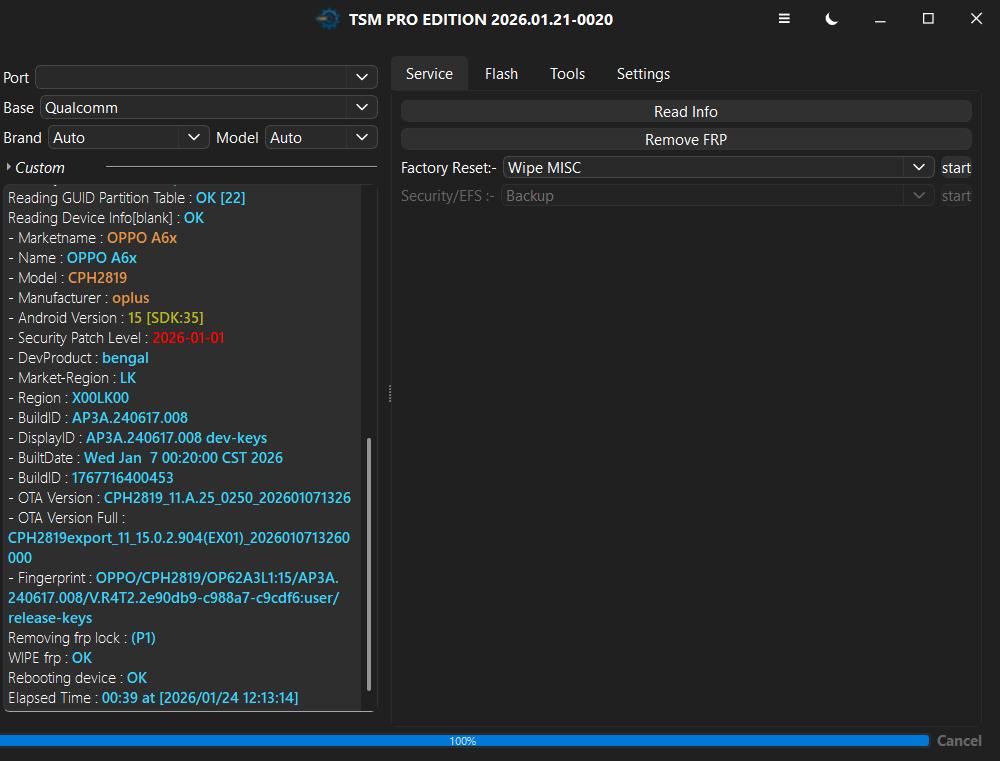Open the Model Auto dropdown
This screenshot has width=1000, height=761.
(x=321, y=137)
